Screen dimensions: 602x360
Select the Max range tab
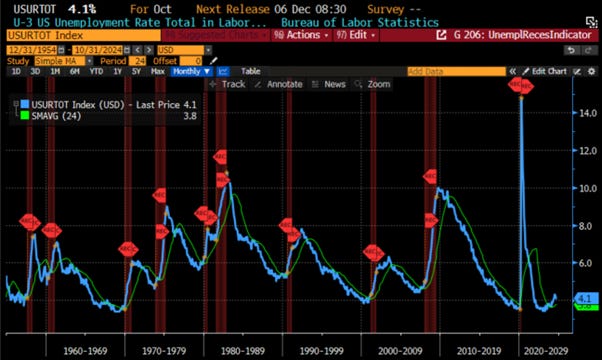coord(157,71)
